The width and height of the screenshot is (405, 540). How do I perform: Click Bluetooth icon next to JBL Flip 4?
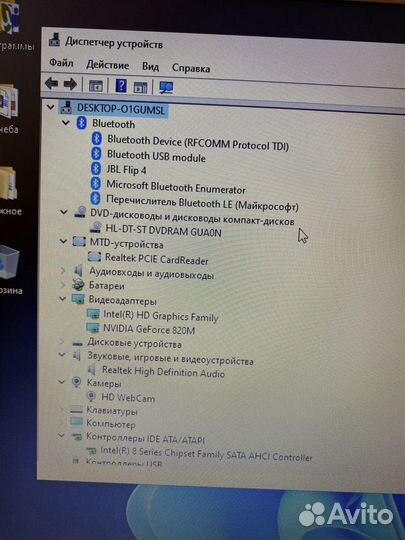click(96, 168)
